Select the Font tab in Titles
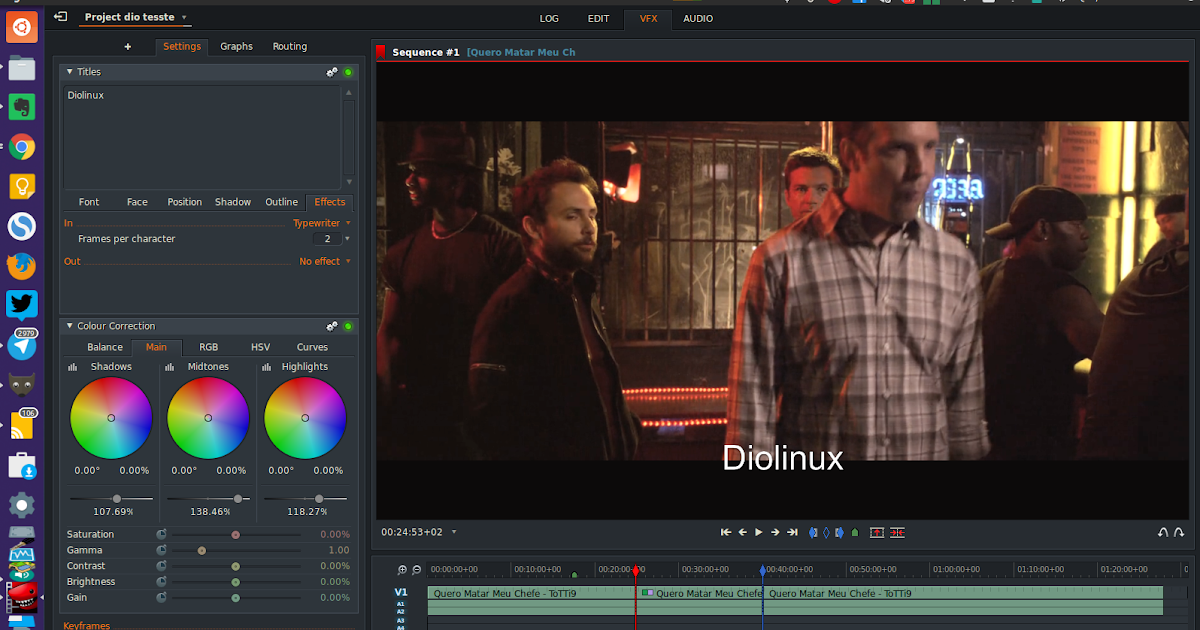This screenshot has height=630, width=1200. pyautogui.click(x=89, y=202)
